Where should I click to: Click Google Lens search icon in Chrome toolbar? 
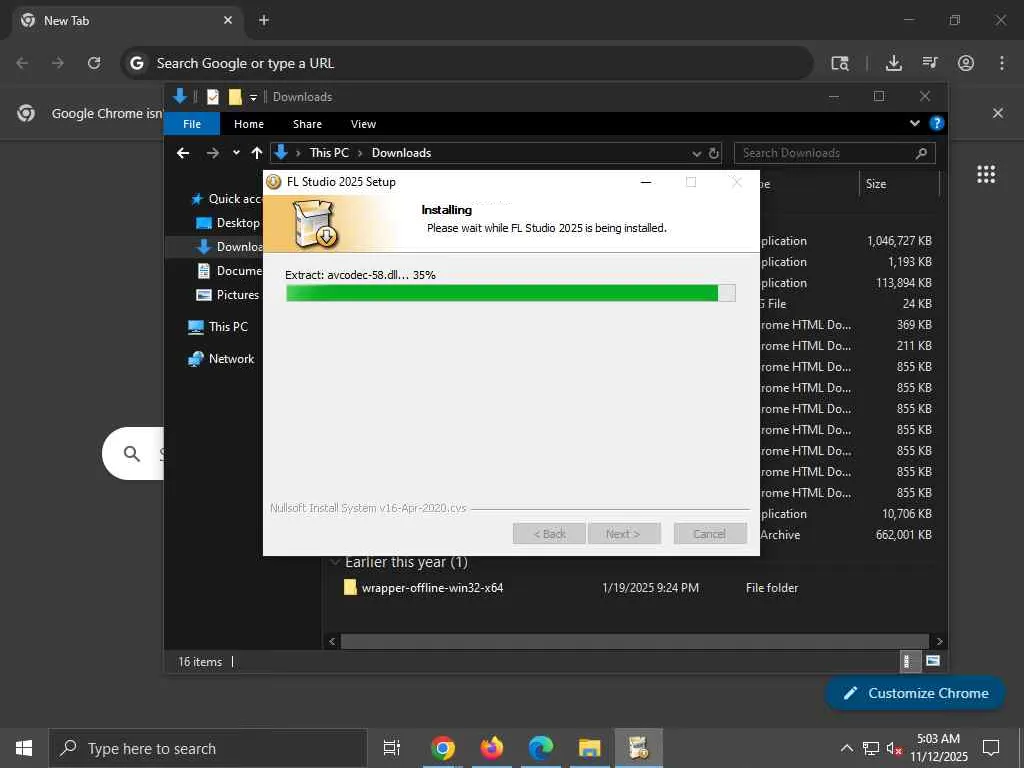click(x=840, y=63)
